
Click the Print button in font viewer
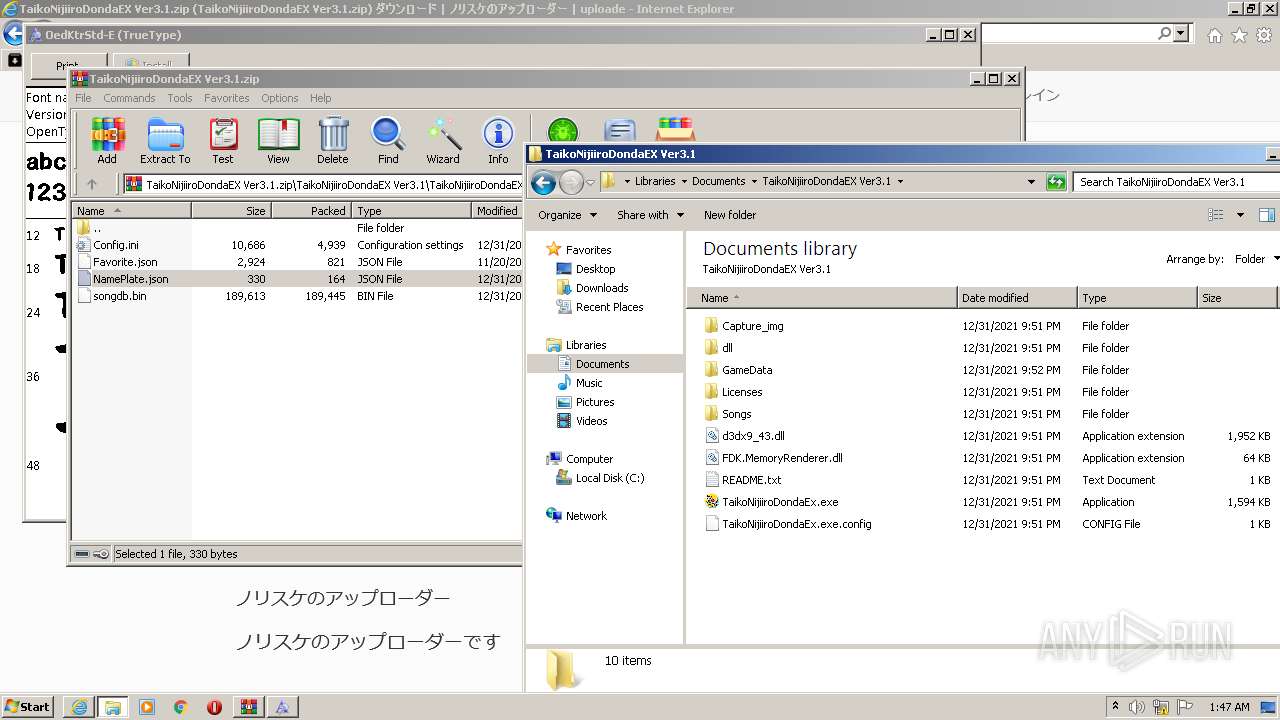[x=67, y=66]
